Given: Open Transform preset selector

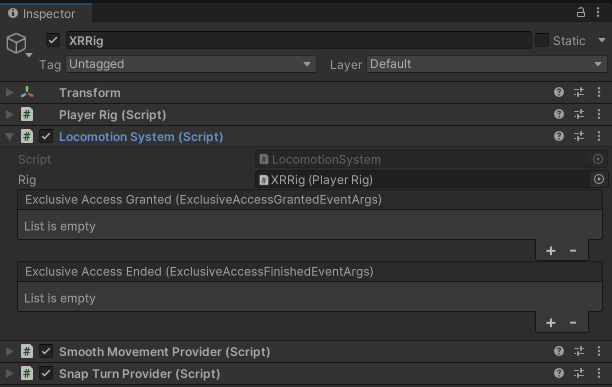Looking at the screenshot, I should [579, 92].
